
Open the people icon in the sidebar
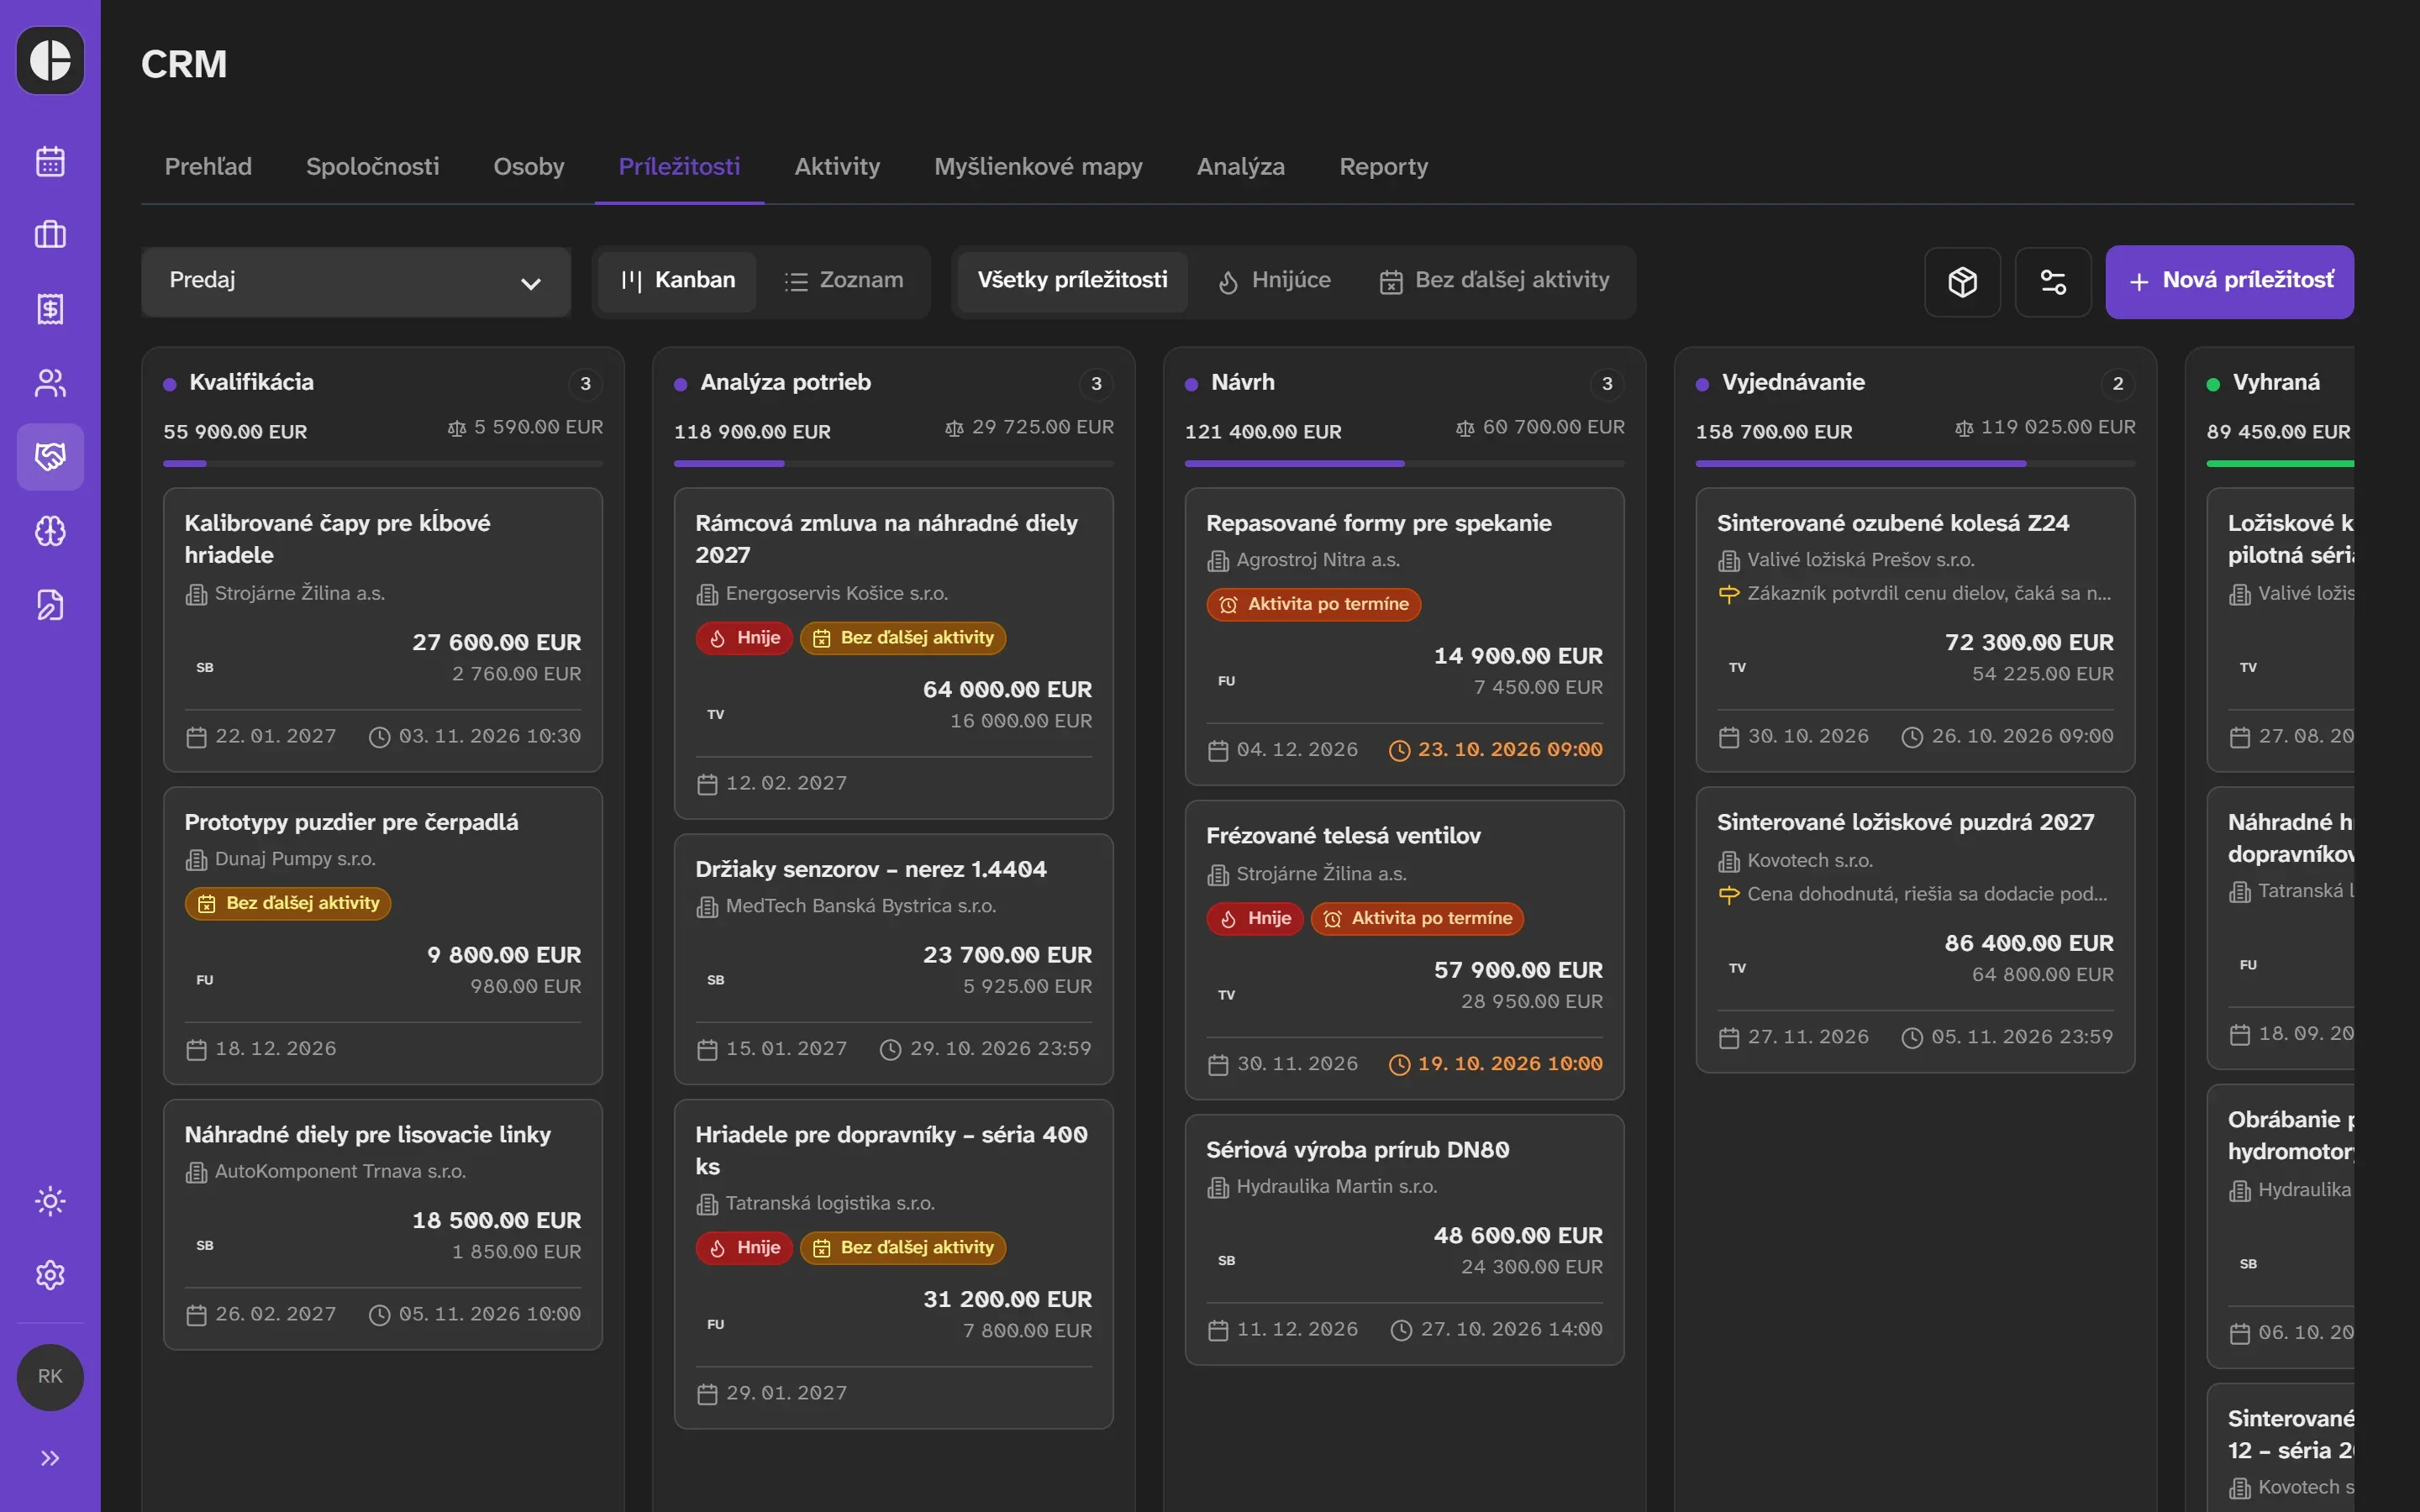coord(50,383)
